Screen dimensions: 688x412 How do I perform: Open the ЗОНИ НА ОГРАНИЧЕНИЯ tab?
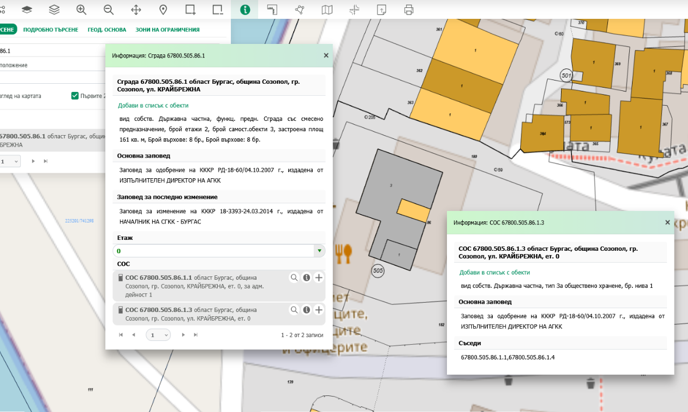pos(167,30)
